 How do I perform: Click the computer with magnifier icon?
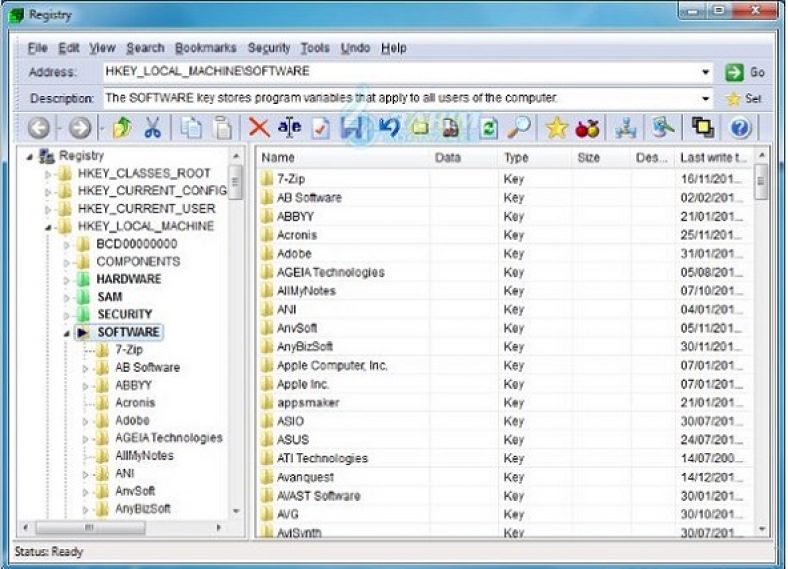(662, 128)
